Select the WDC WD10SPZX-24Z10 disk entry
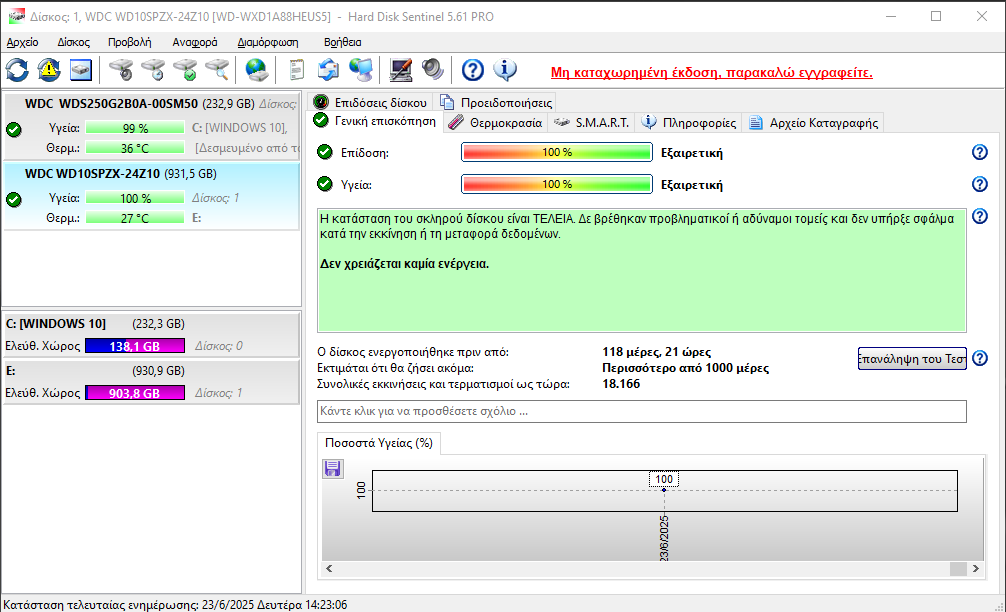Screen dimensions: 1006x612 coord(151,196)
